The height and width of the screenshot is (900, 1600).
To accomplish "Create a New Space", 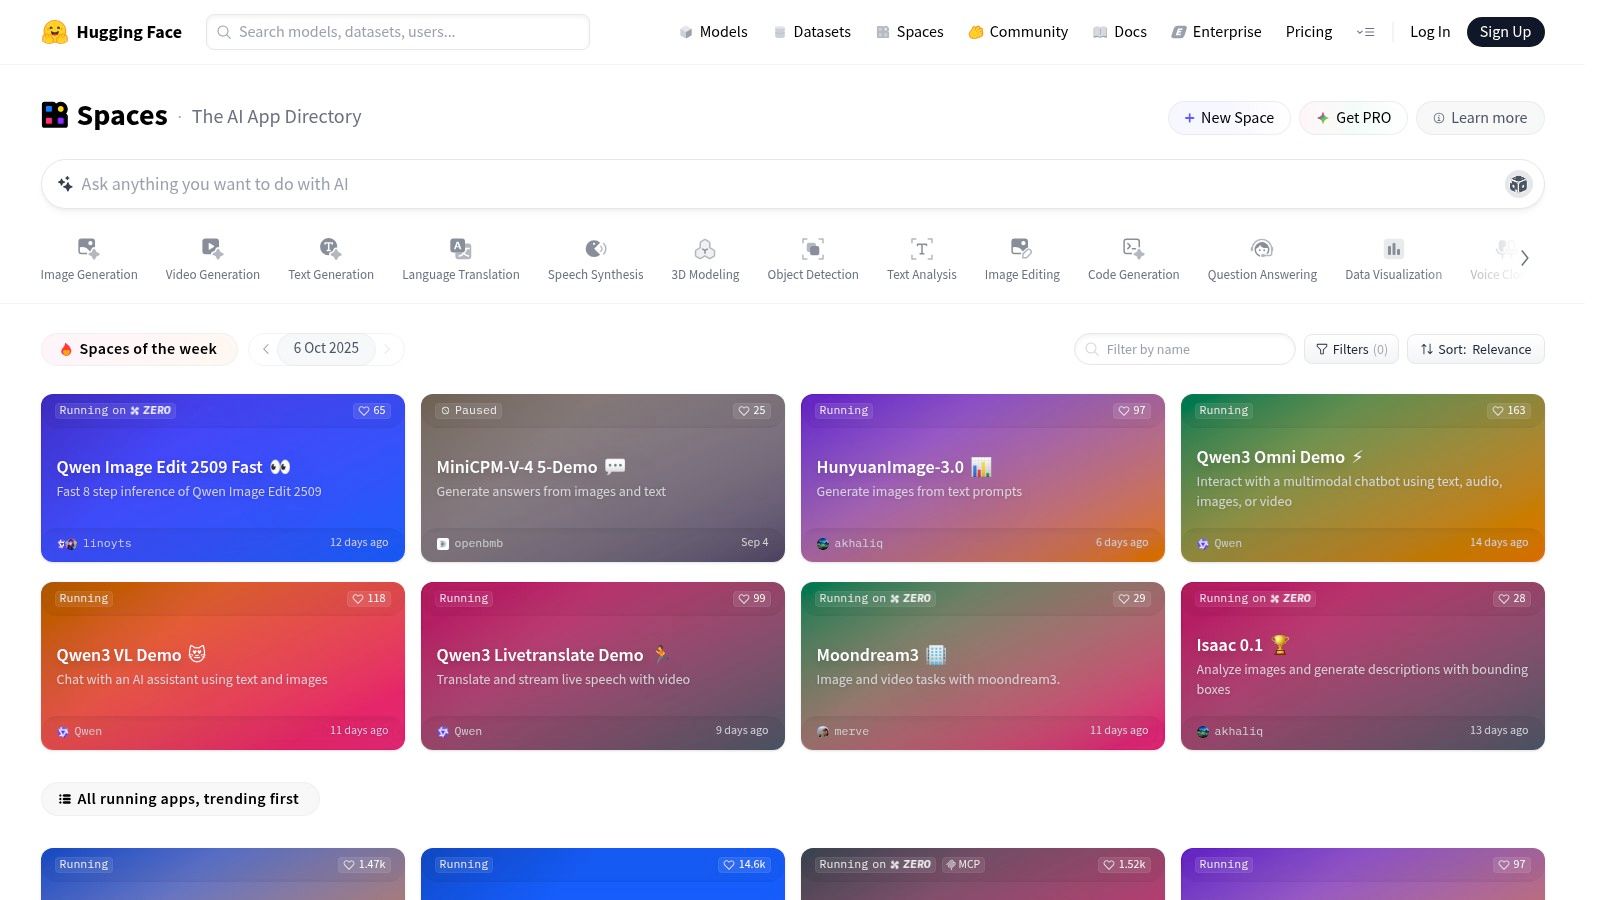I will pos(1229,118).
